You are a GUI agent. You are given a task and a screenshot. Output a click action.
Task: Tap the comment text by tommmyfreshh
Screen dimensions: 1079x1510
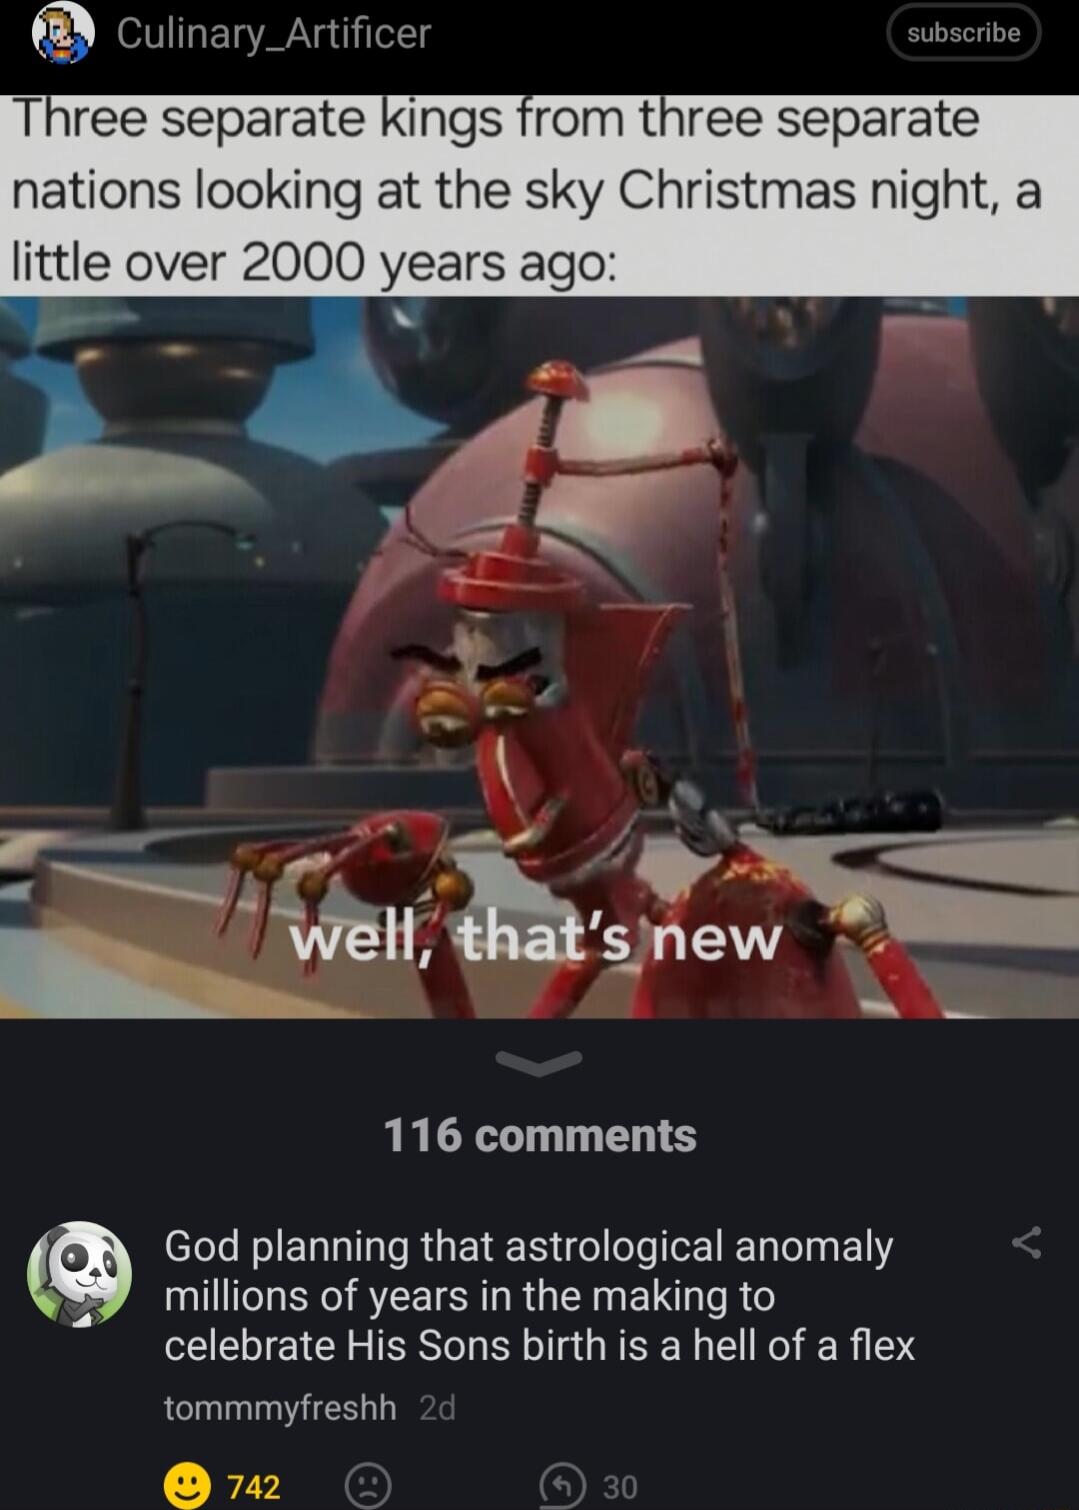click(x=539, y=1295)
